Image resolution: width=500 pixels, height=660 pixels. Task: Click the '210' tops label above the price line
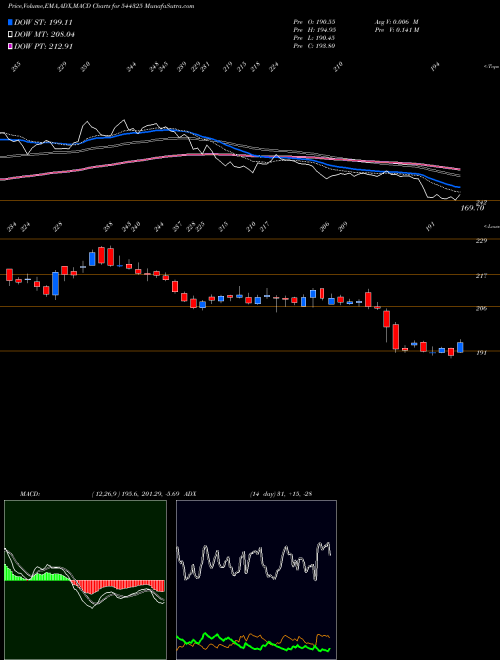[x=338, y=67]
